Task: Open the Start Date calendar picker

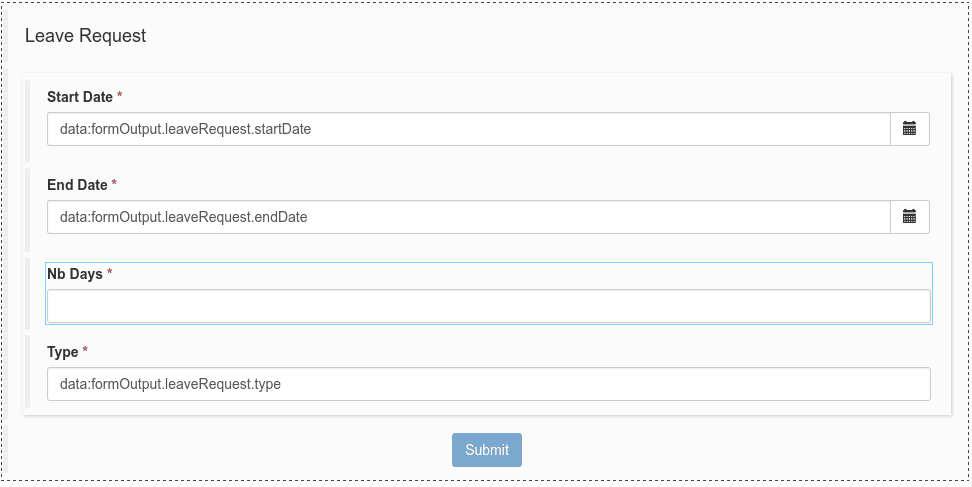Action: point(910,129)
